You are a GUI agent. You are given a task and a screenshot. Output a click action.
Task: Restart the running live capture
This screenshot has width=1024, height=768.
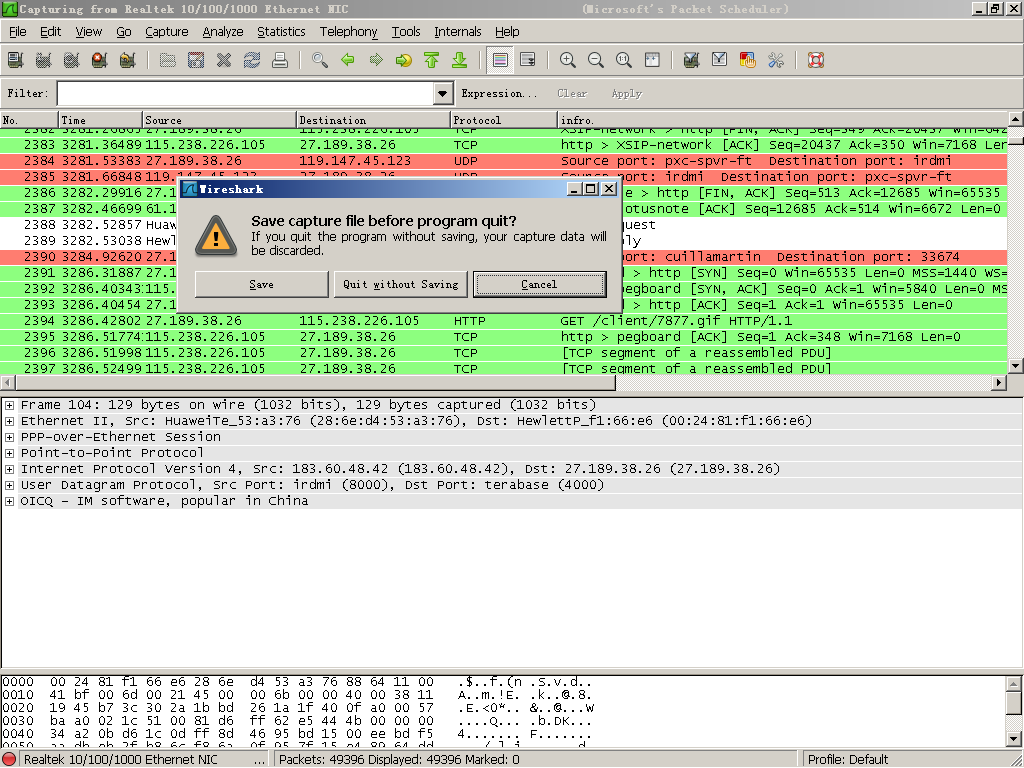[128, 60]
